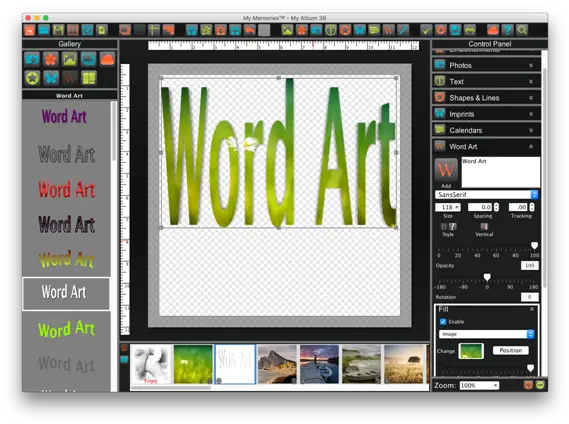Click the green printer toolbar icon
This screenshot has height=424, width=569.
pyautogui.click(x=470, y=30)
